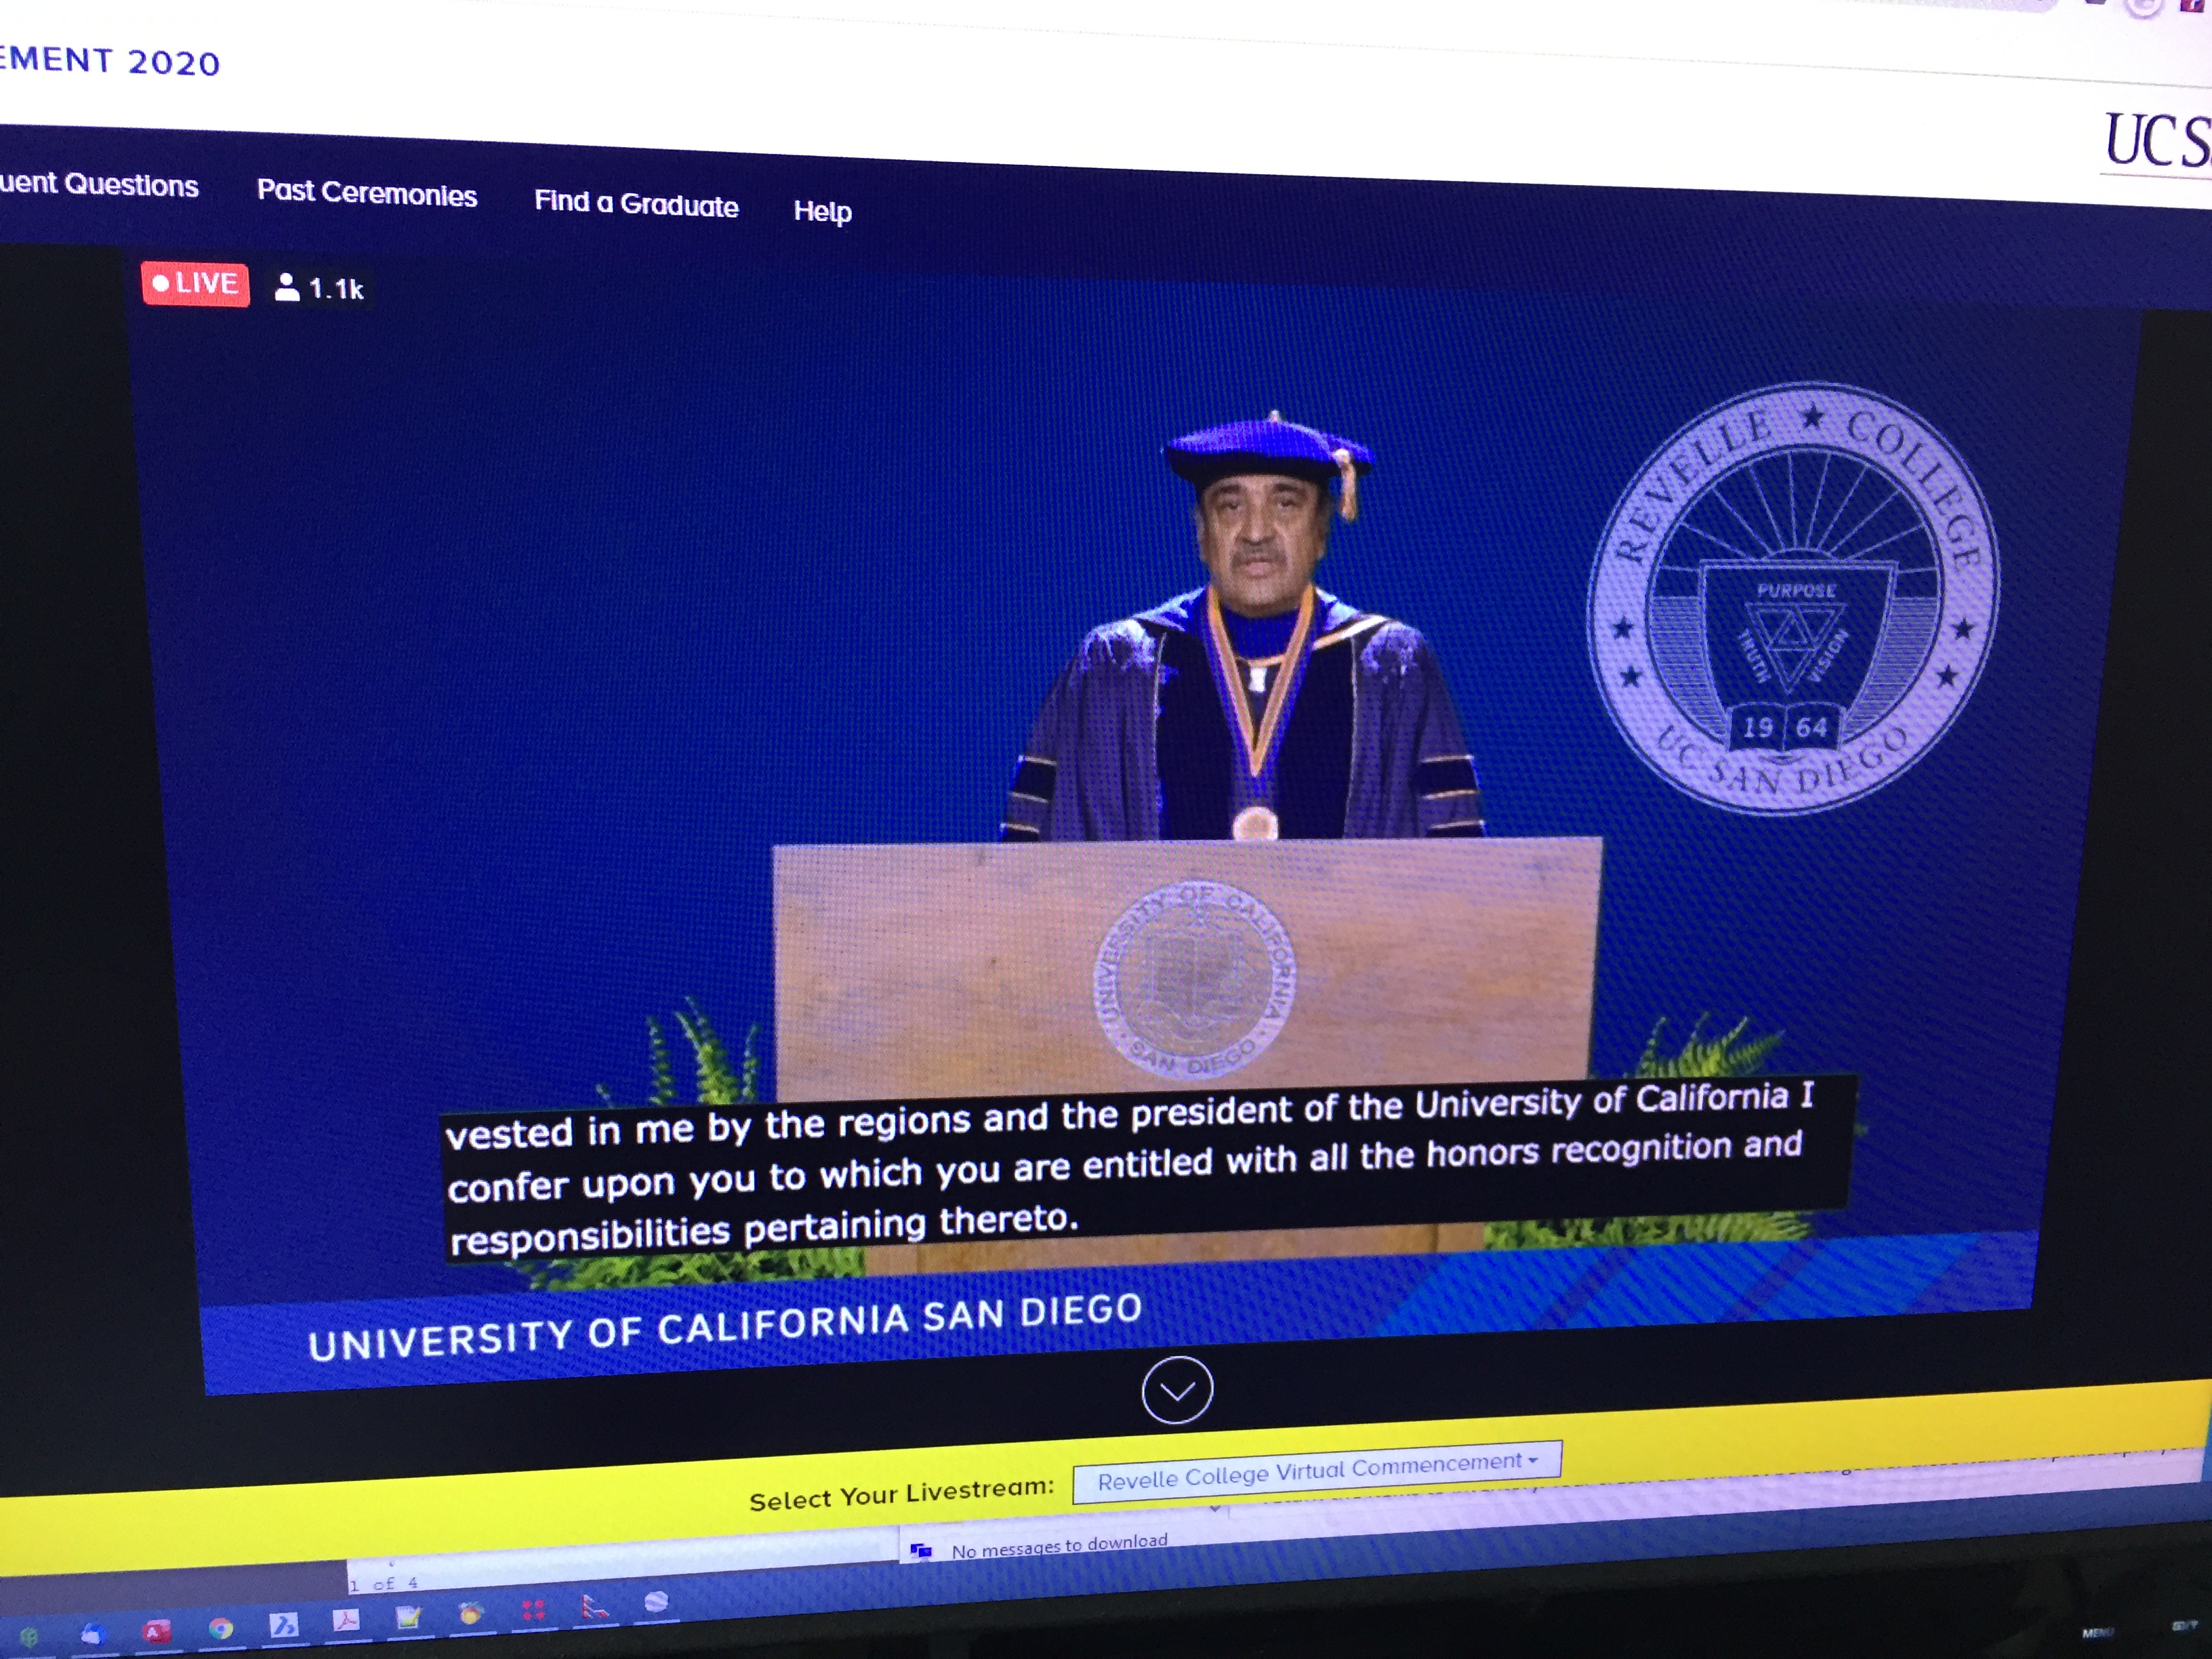Image resolution: width=2212 pixels, height=1659 pixels.
Task: Open the Find a Graduate menu item
Action: click(x=636, y=204)
